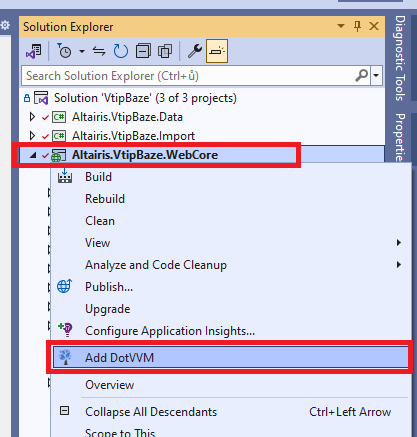Select the Altairis.VtipBaze.WebCore project
417x437 pixels.
click(x=145, y=155)
